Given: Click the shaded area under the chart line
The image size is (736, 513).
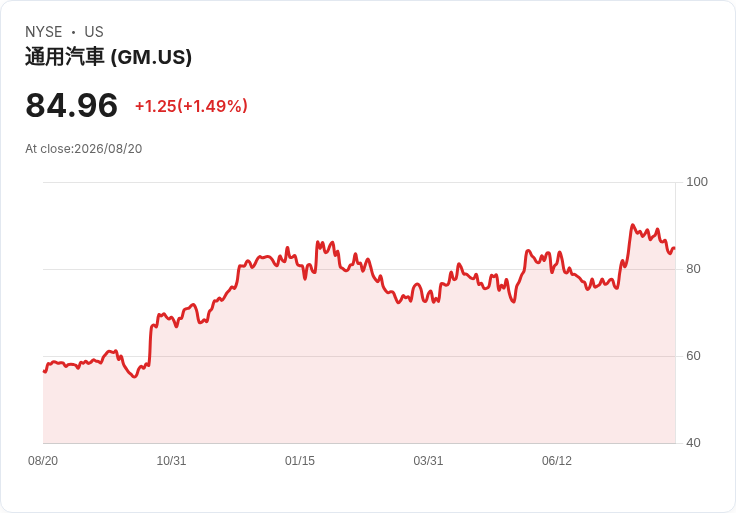Looking at the screenshot, I should pyautogui.click(x=359, y=375).
